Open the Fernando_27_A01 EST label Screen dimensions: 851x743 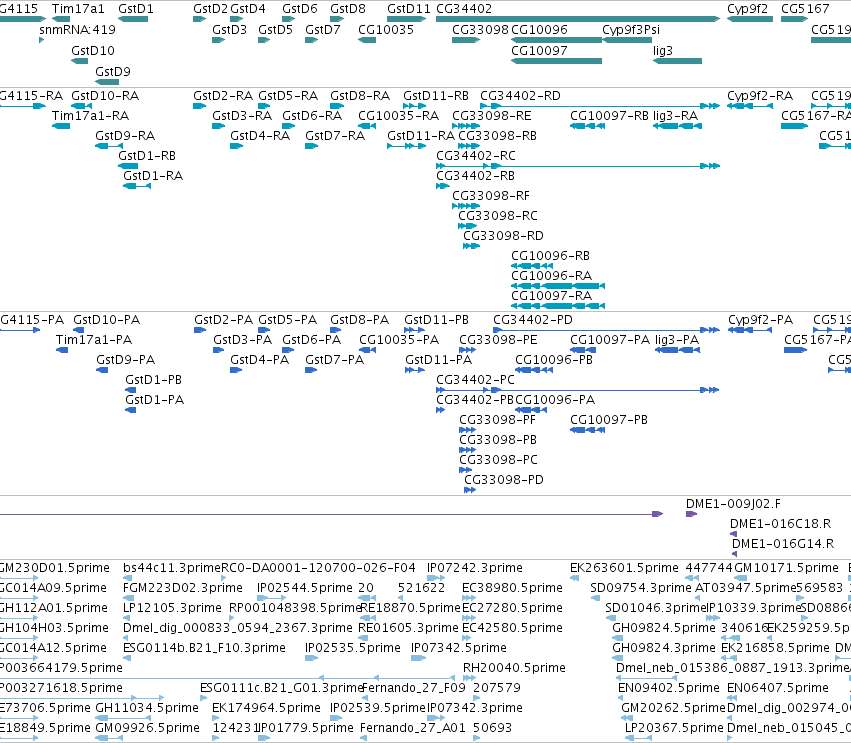[x=413, y=728]
